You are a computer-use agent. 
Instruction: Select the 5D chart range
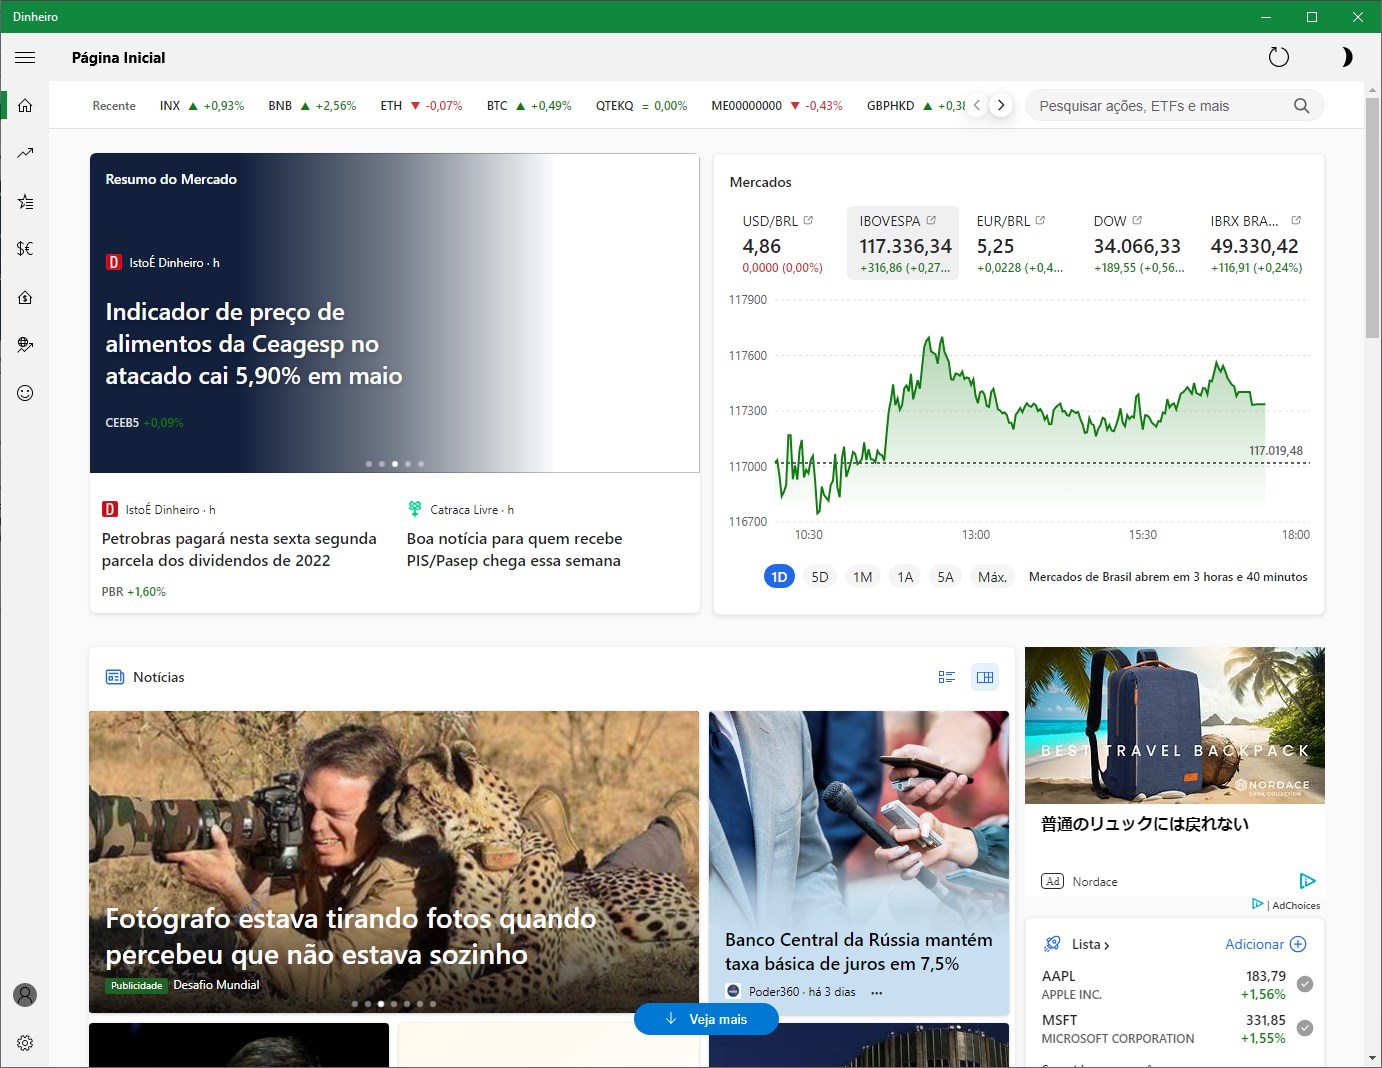[820, 577]
